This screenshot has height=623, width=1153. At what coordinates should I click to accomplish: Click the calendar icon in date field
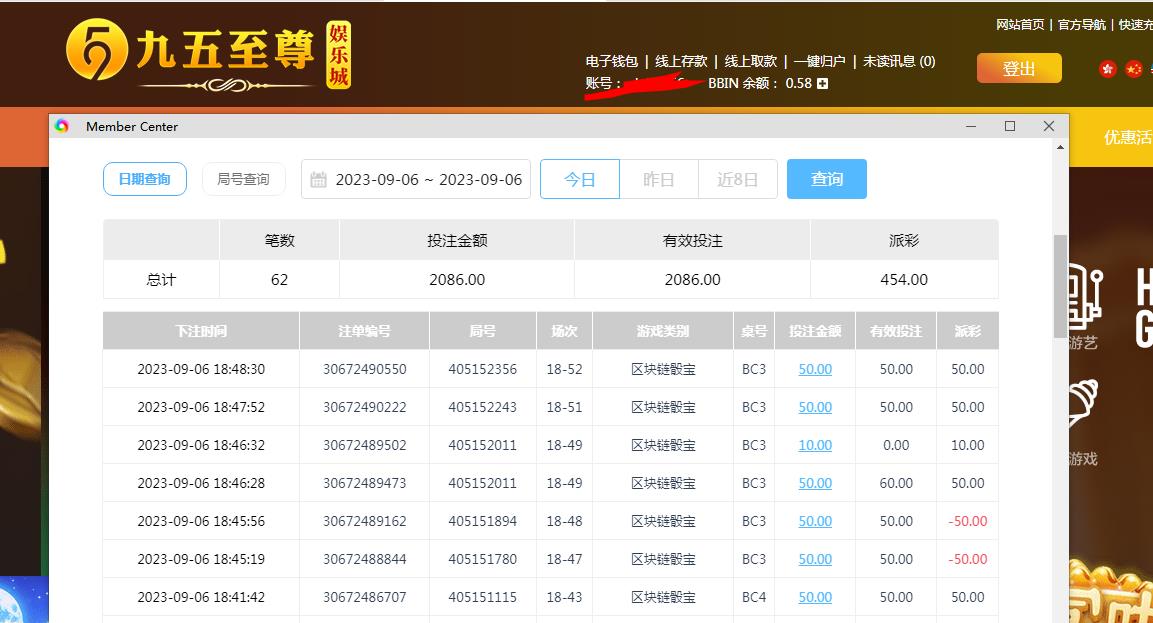coord(318,180)
